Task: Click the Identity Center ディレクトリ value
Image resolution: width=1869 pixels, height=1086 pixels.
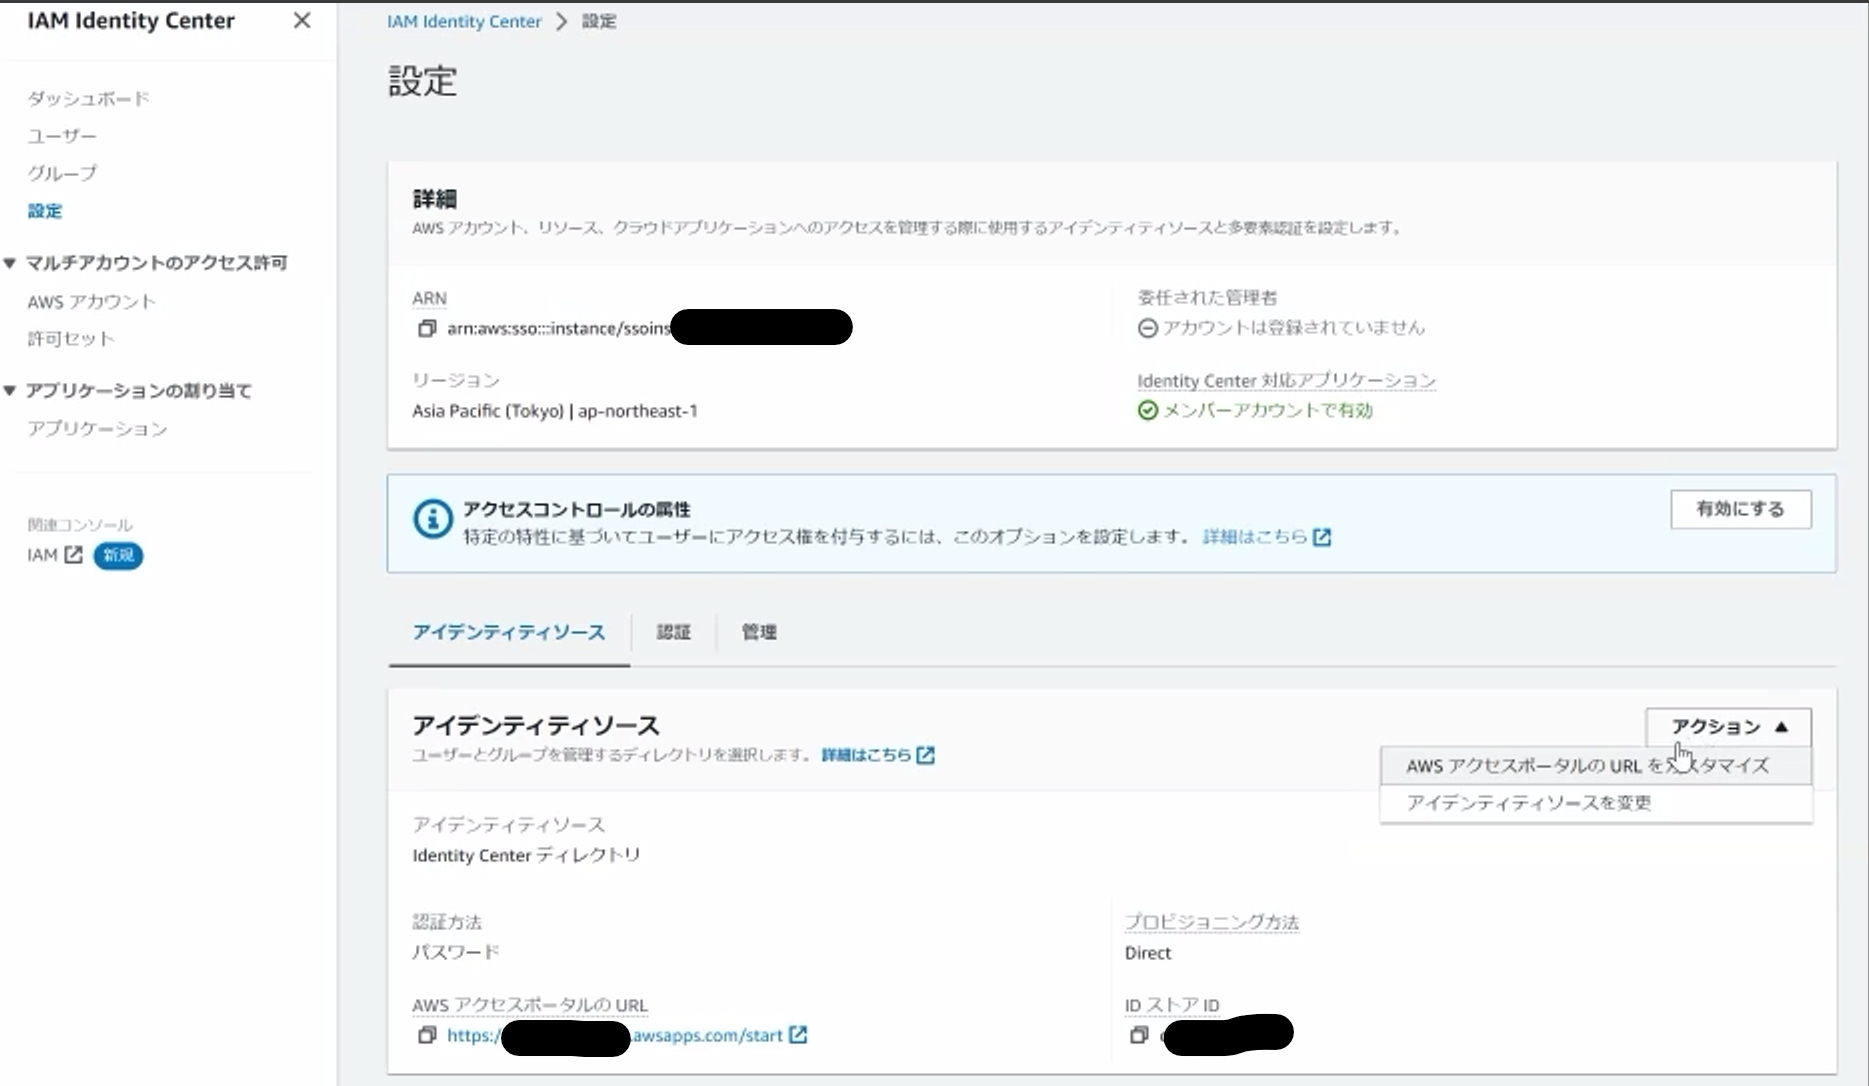Action: click(x=526, y=855)
